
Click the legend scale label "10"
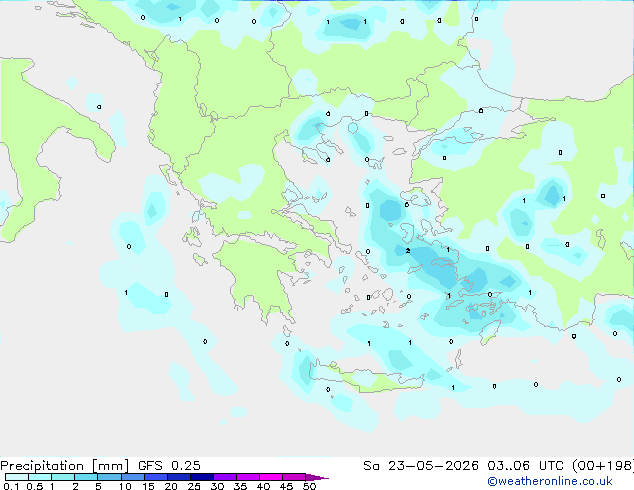pyautogui.click(x=125, y=486)
